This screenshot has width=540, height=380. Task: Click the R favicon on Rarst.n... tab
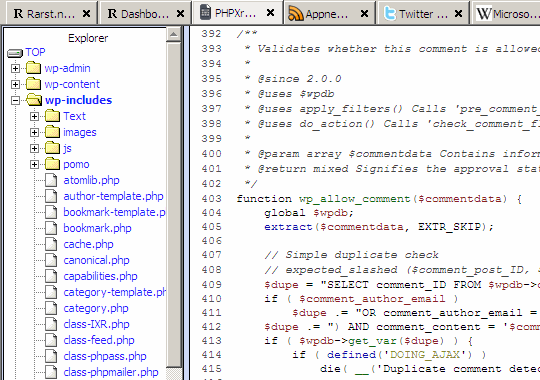click(18, 14)
